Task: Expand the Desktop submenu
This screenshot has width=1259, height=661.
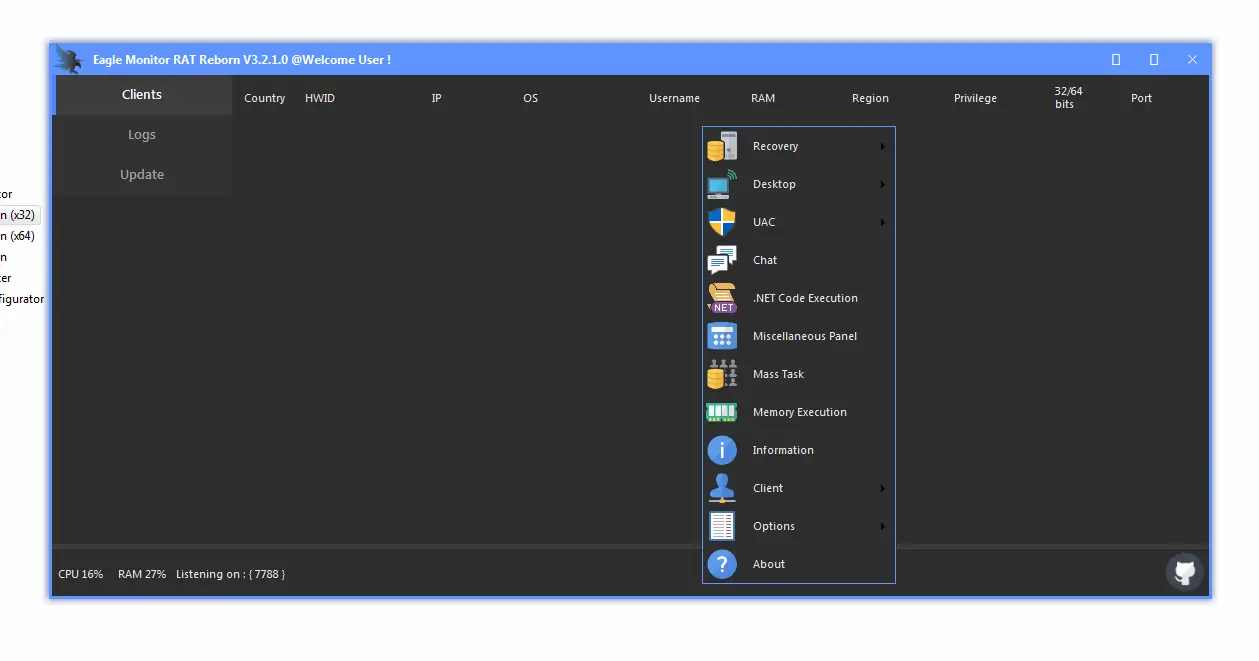Action: pyautogui.click(x=883, y=184)
